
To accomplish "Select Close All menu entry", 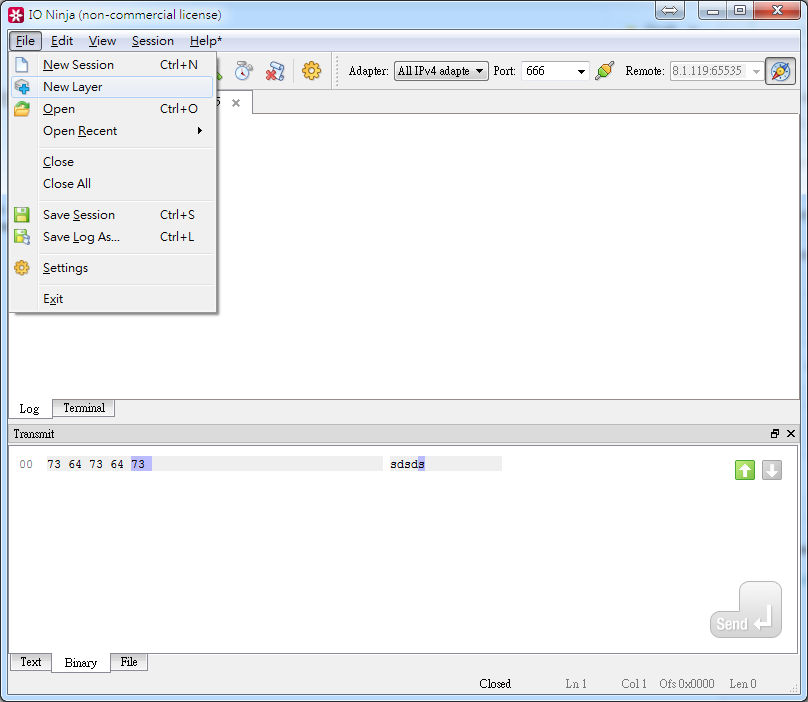I will (112, 183).
